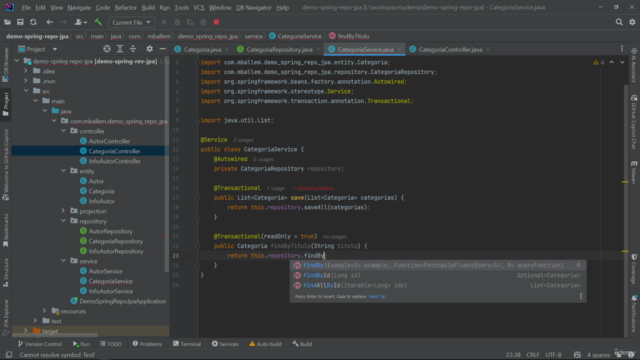
Task: Open the Auto-build tool window
Action: [265, 344]
